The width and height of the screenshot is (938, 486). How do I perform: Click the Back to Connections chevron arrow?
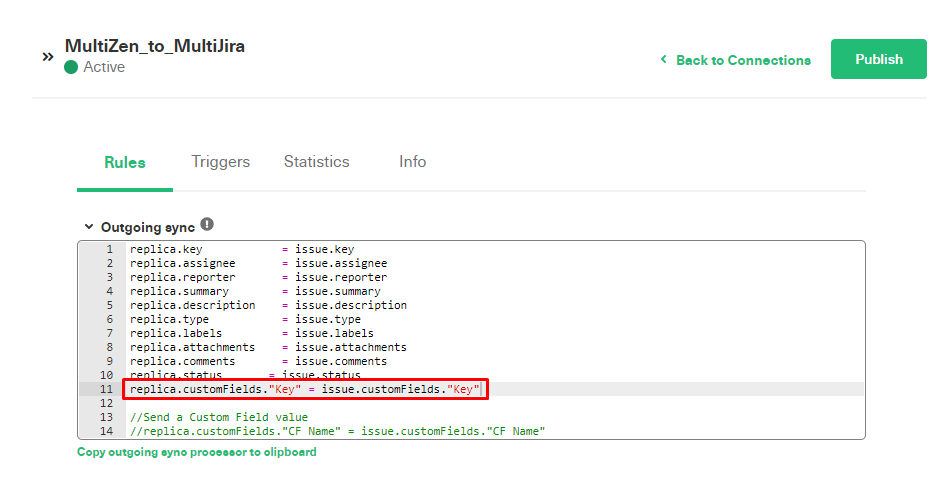(663, 59)
